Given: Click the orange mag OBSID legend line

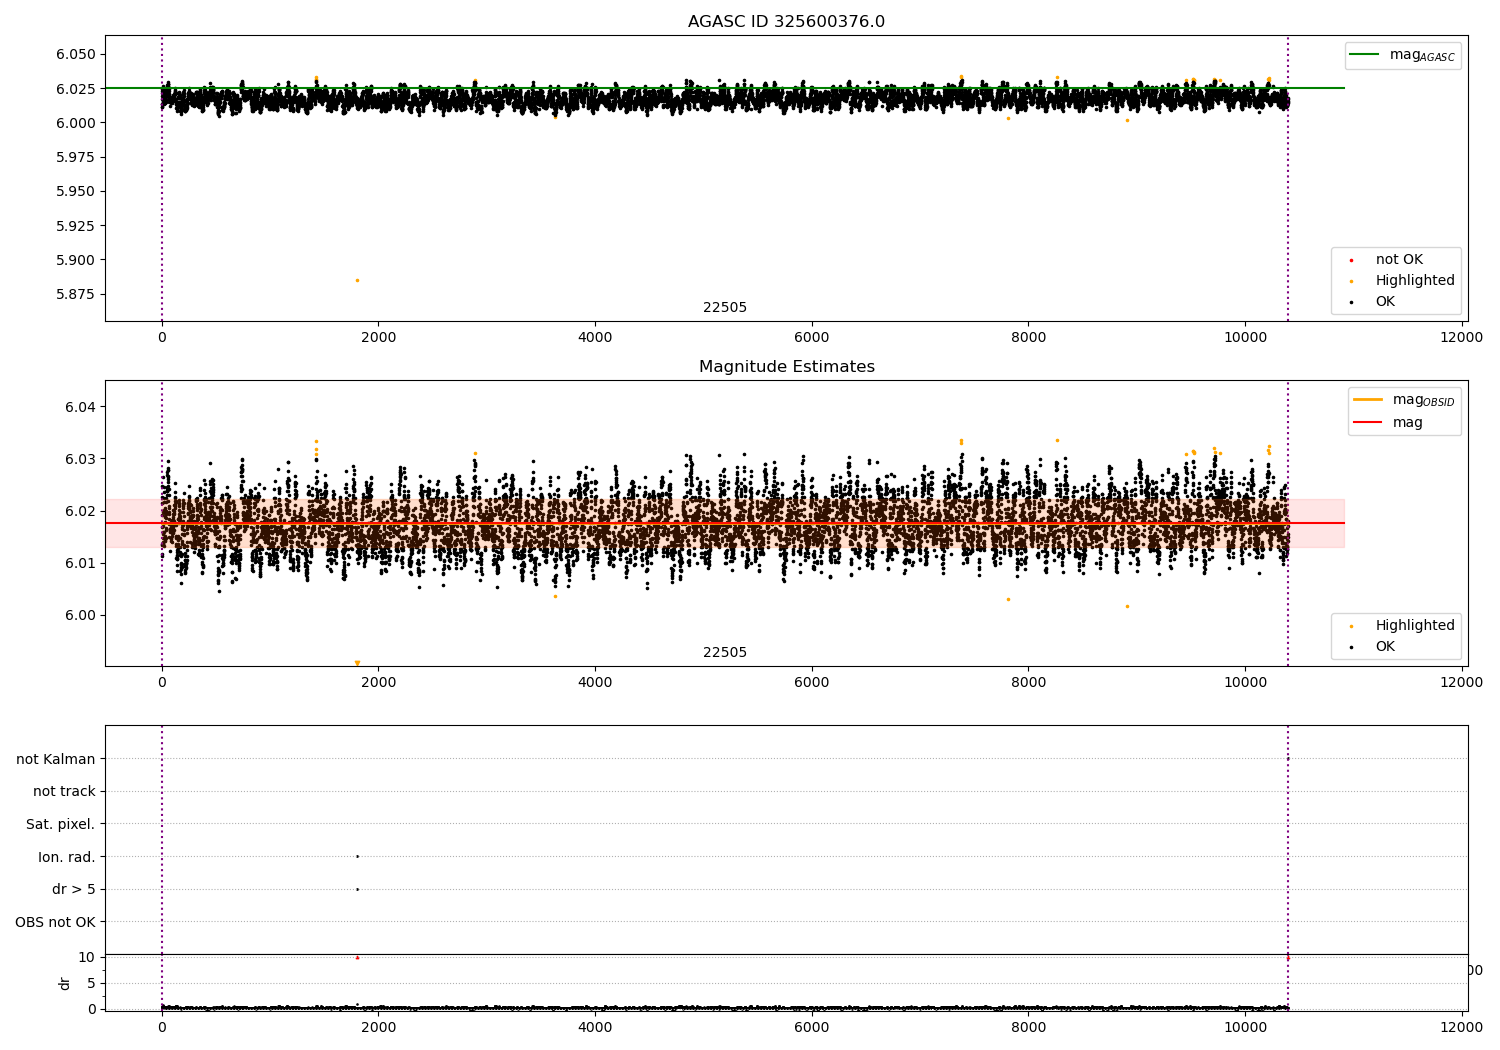Looking at the screenshot, I should pyautogui.click(x=1367, y=399).
